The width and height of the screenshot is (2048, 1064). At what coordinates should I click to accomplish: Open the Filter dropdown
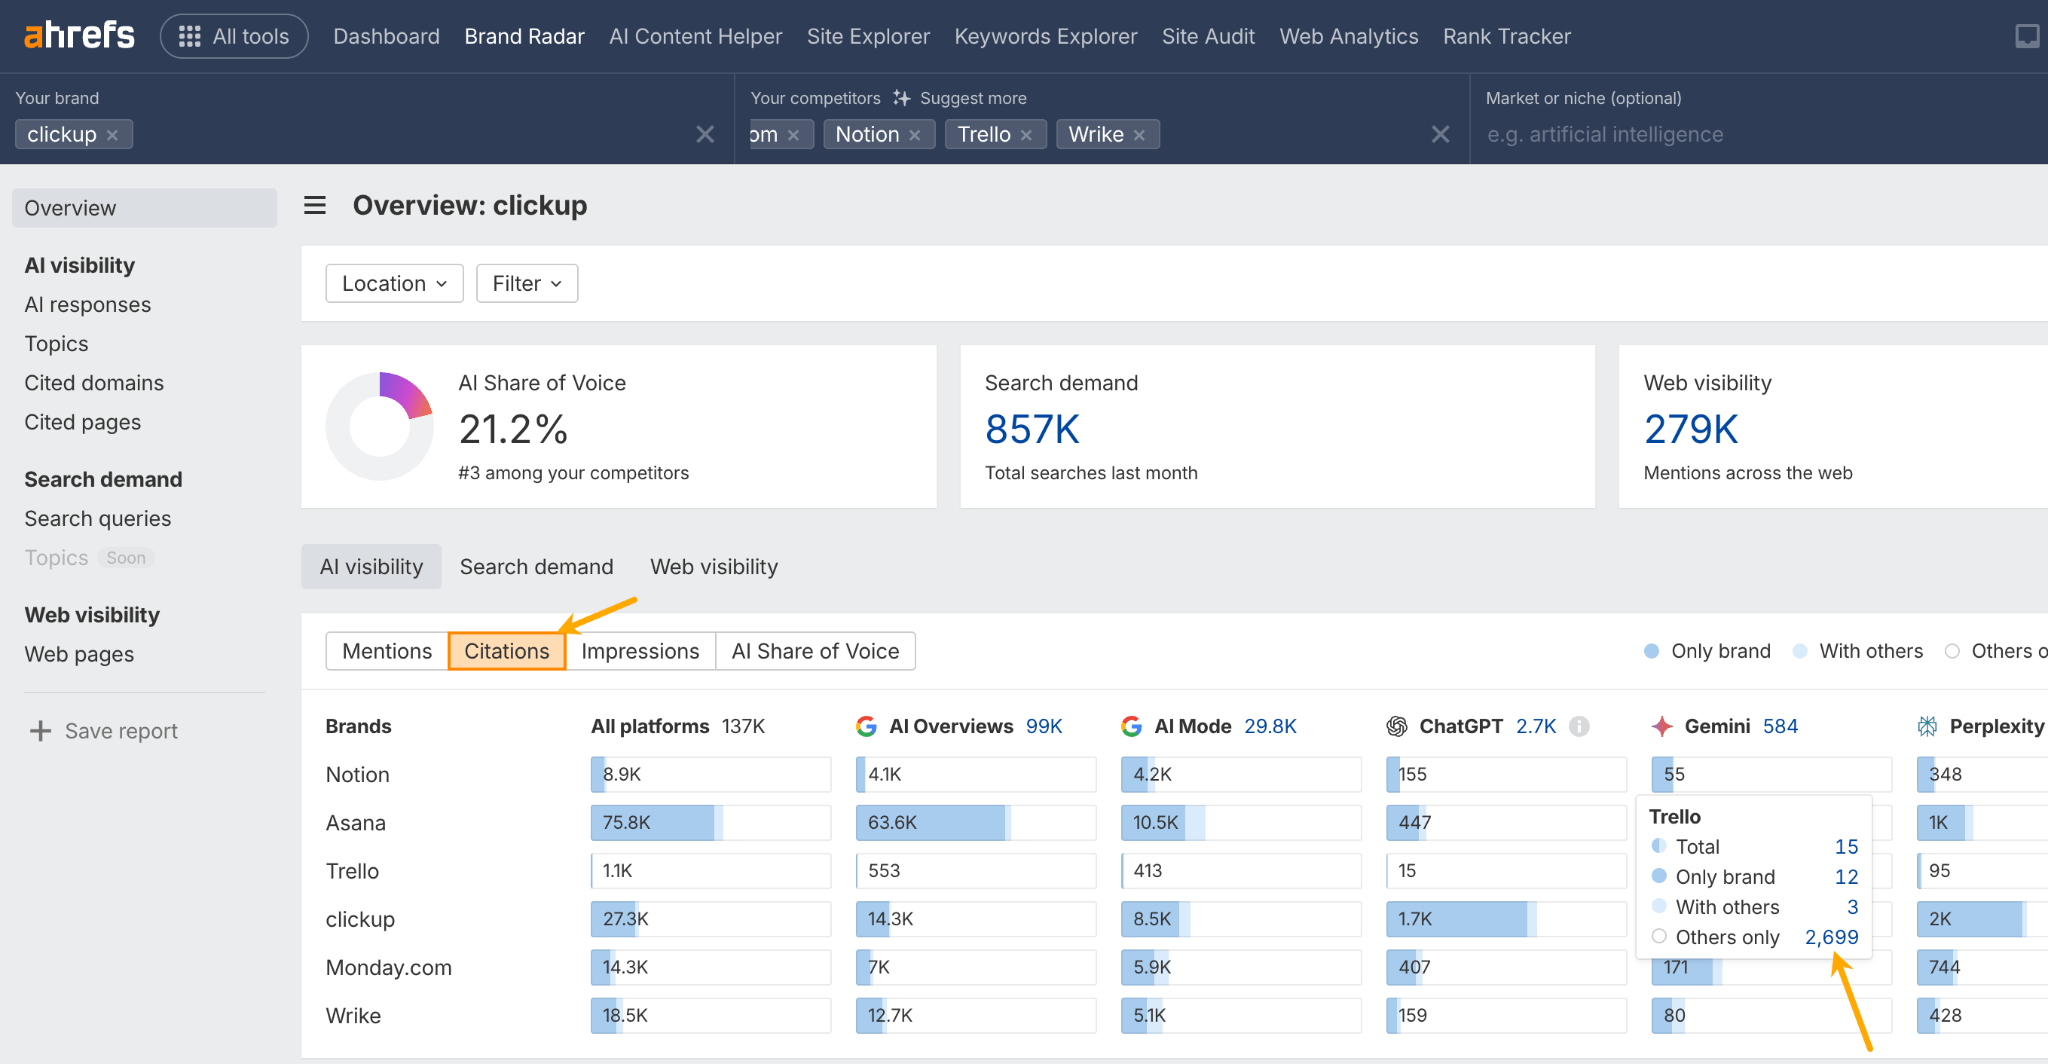[526, 283]
